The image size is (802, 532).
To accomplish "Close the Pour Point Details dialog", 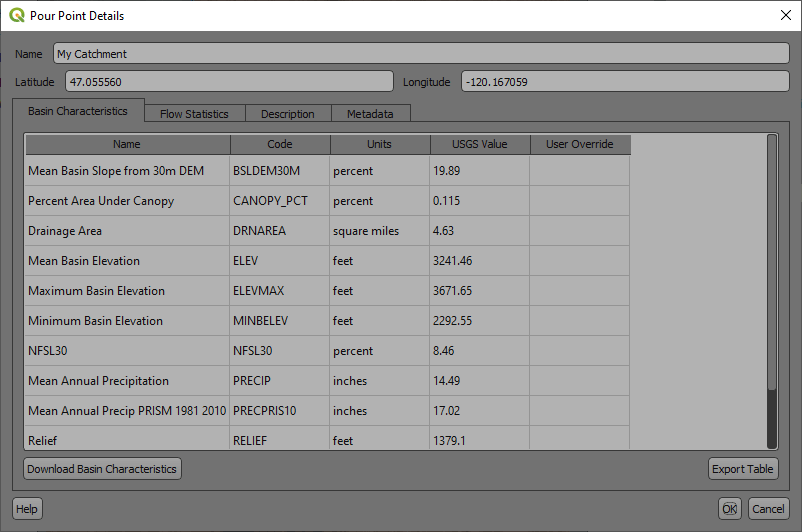I will point(786,15).
